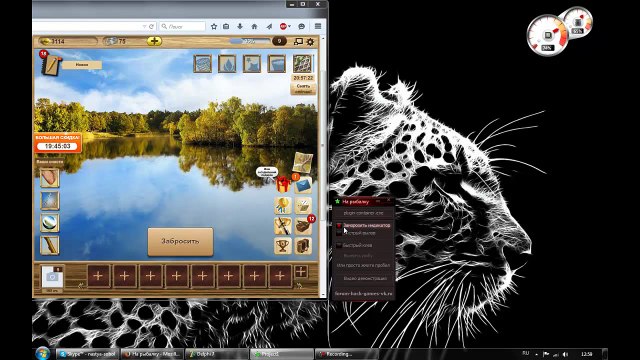The height and width of the screenshot is (360, 640).
Task: Toggle the first checkbox marked red in the bot window
Action: point(339,225)
